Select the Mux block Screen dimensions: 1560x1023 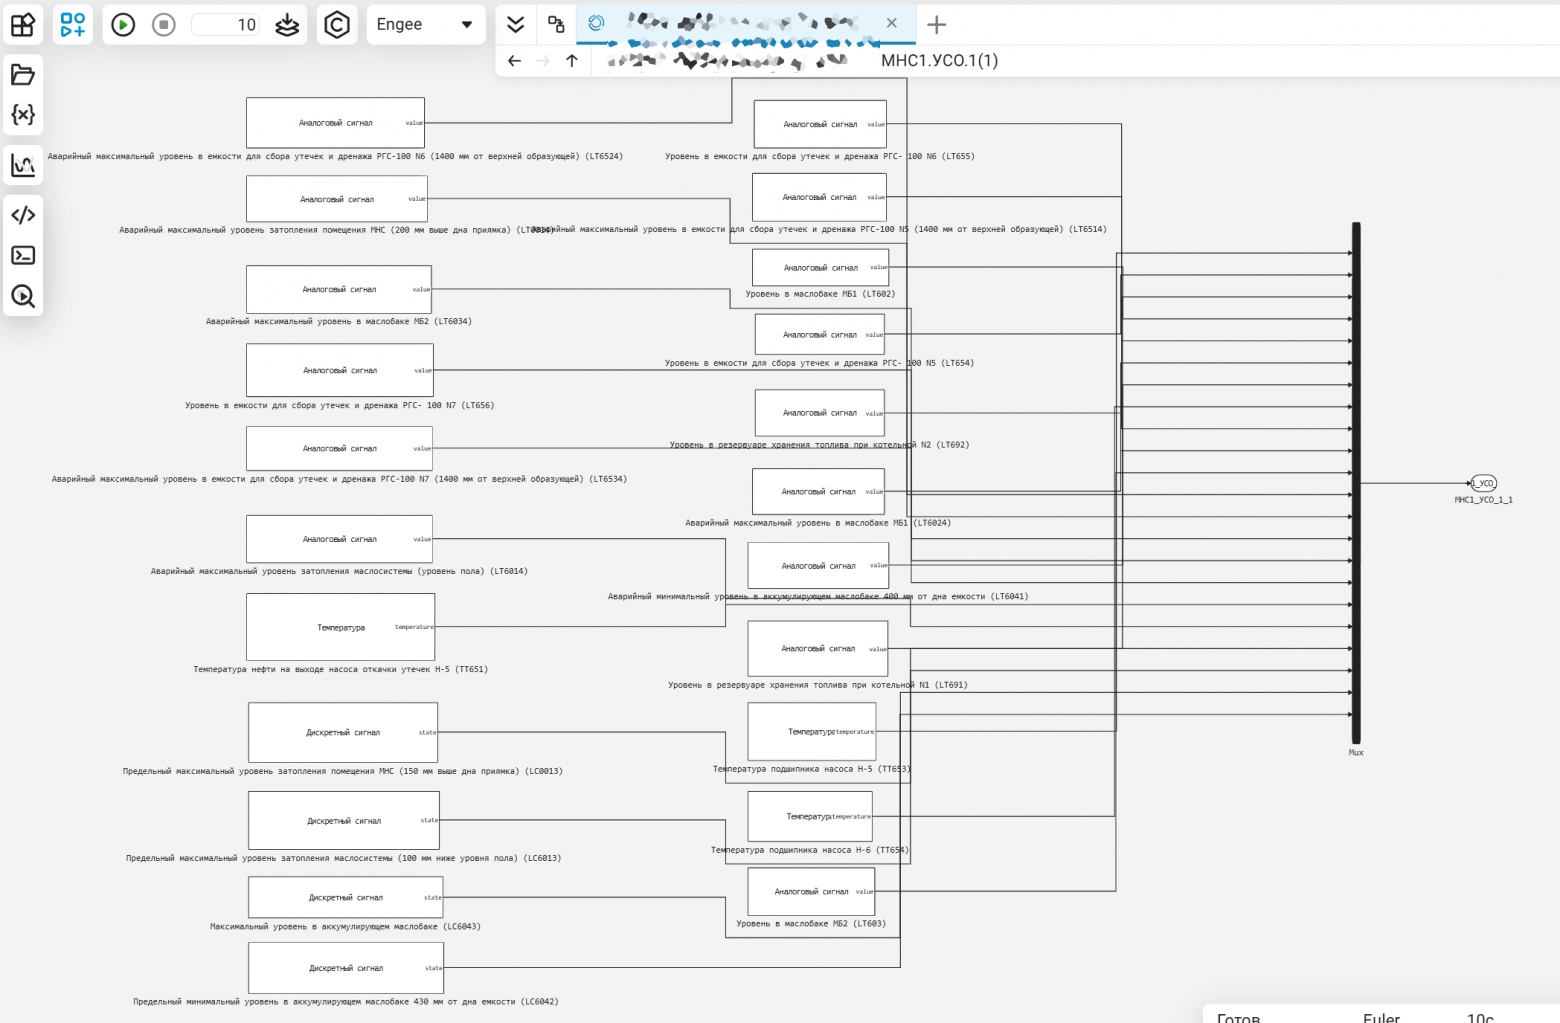pyautogui.click(x=1356, y=483)
